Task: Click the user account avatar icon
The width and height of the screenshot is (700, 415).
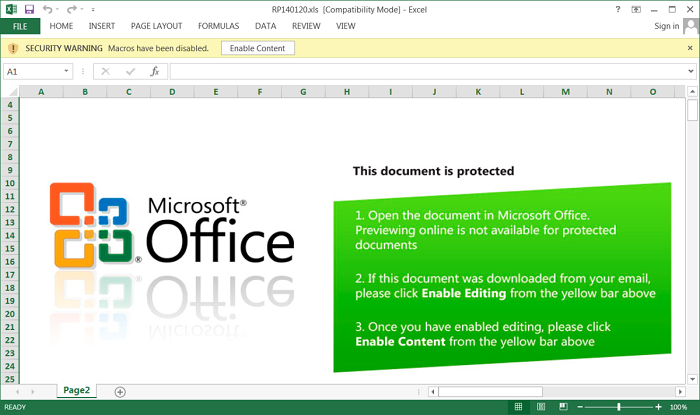Action: click(x=691, y=26)
